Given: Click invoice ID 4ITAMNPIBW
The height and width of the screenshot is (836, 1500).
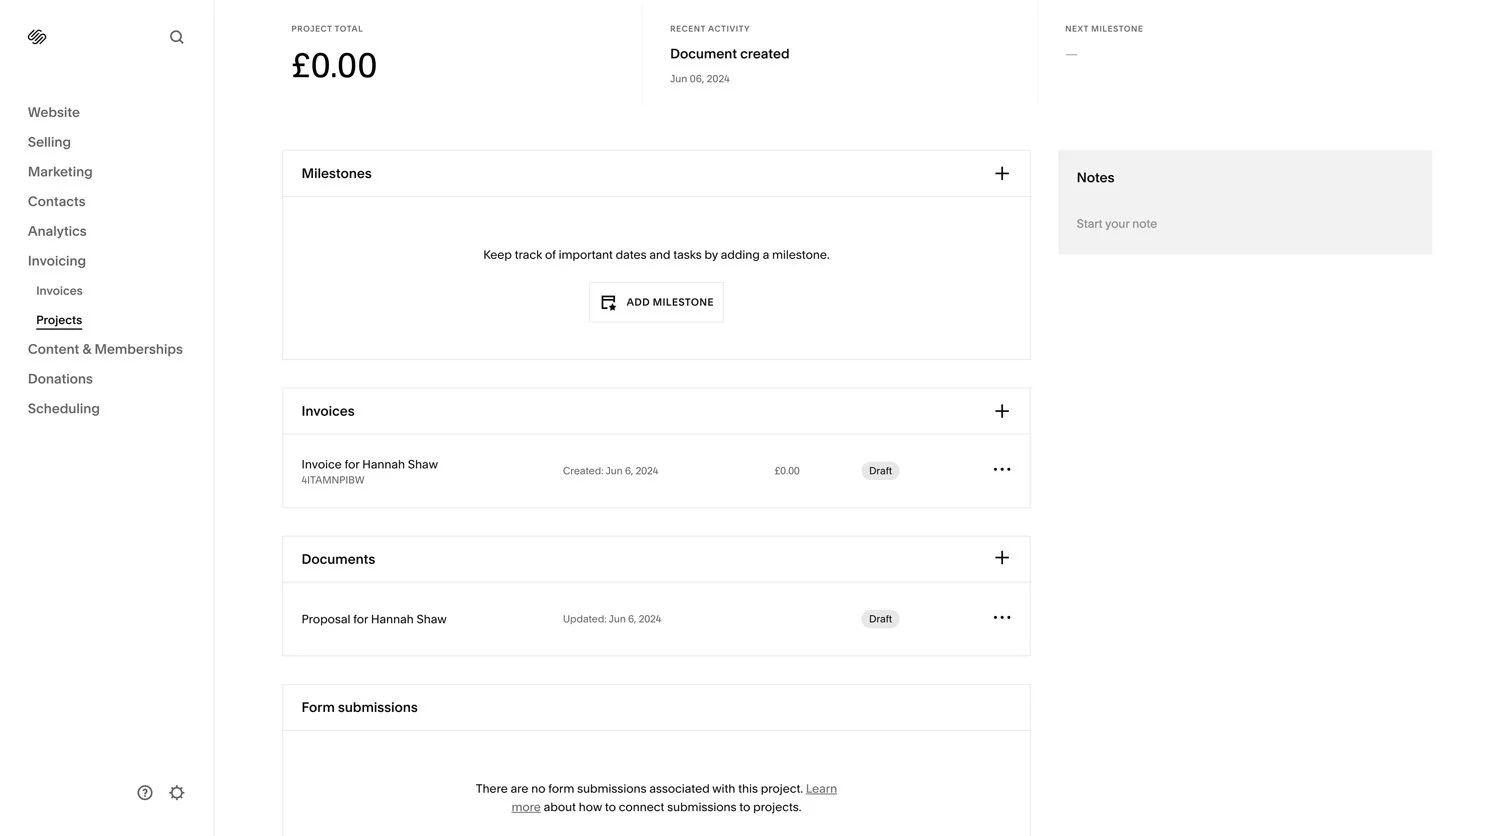Looking at the screenshot, I should tap(333, 481).
